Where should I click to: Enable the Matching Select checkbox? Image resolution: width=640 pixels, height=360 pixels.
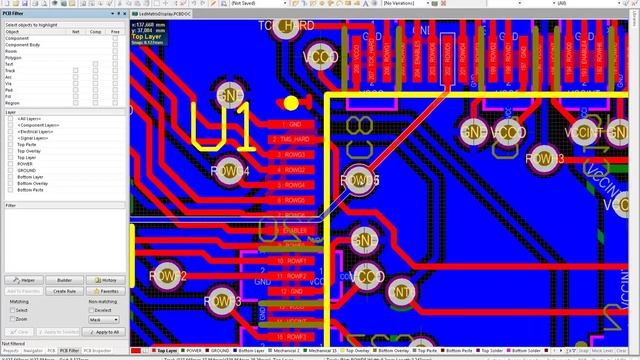pos(12,311)
